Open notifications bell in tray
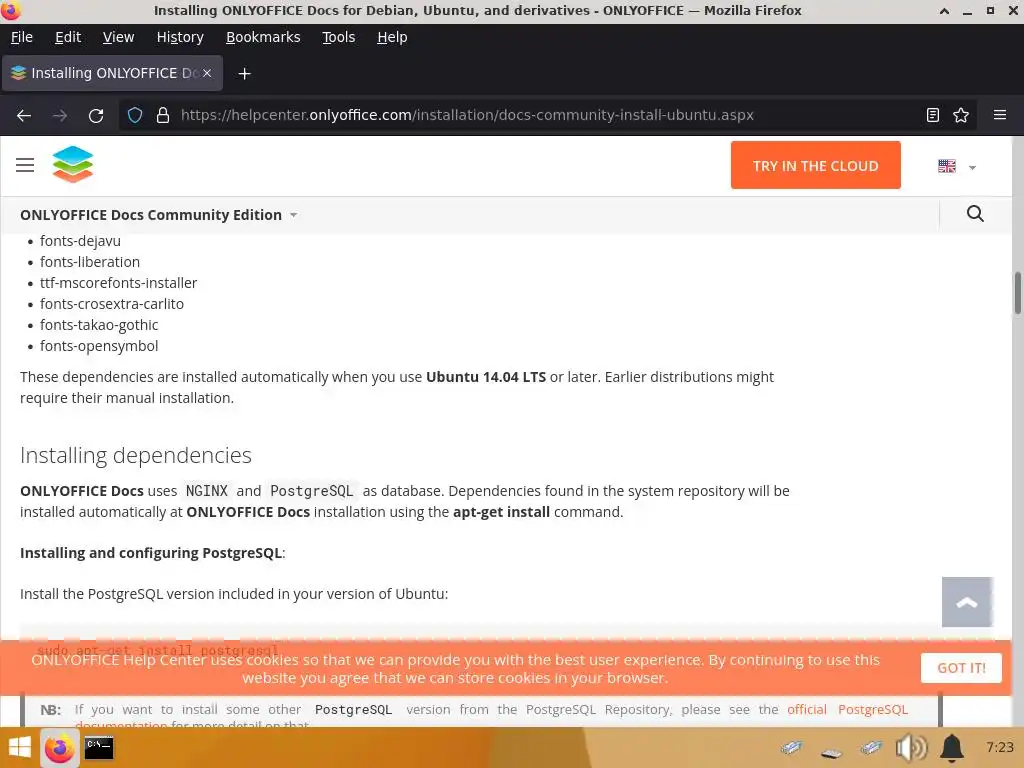 (952, 748)
